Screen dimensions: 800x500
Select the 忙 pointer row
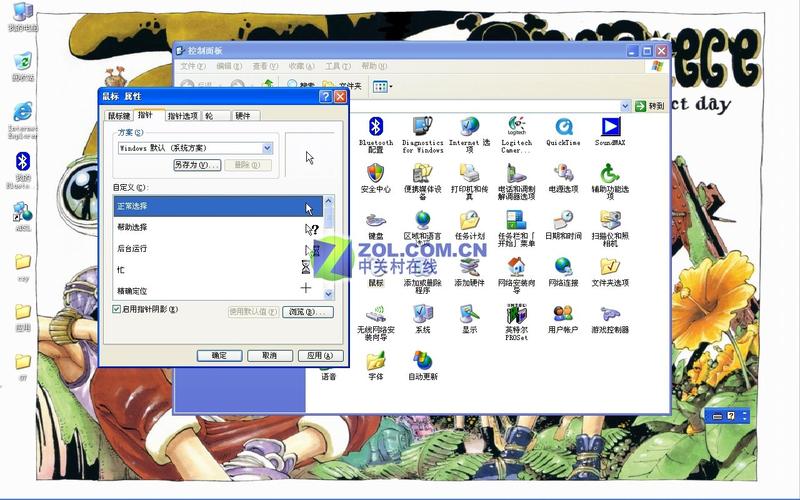[x=218, y=269]
